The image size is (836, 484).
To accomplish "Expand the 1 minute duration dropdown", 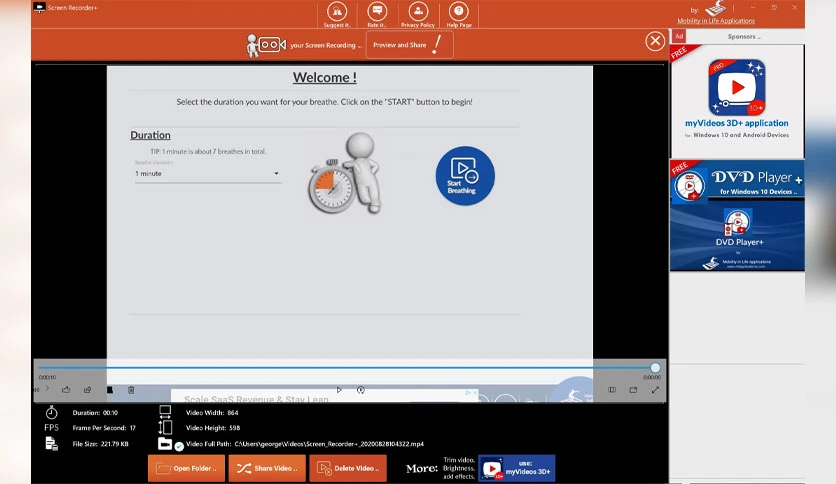I will tap(207, 174).
